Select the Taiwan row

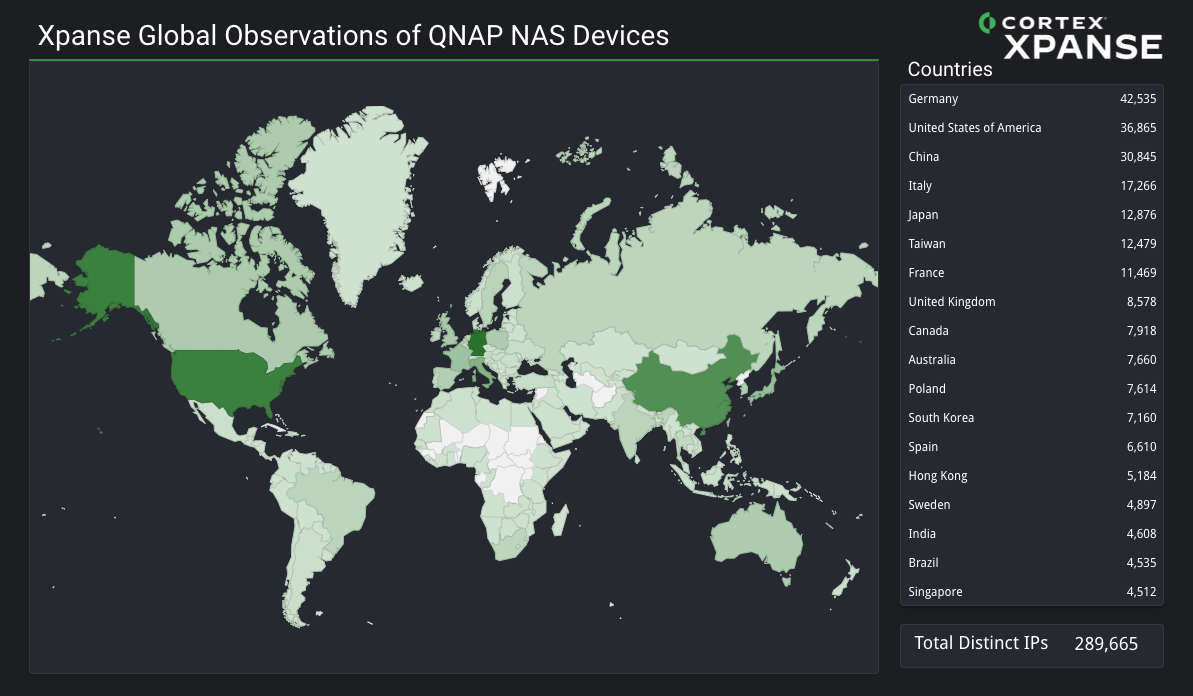1032,243
